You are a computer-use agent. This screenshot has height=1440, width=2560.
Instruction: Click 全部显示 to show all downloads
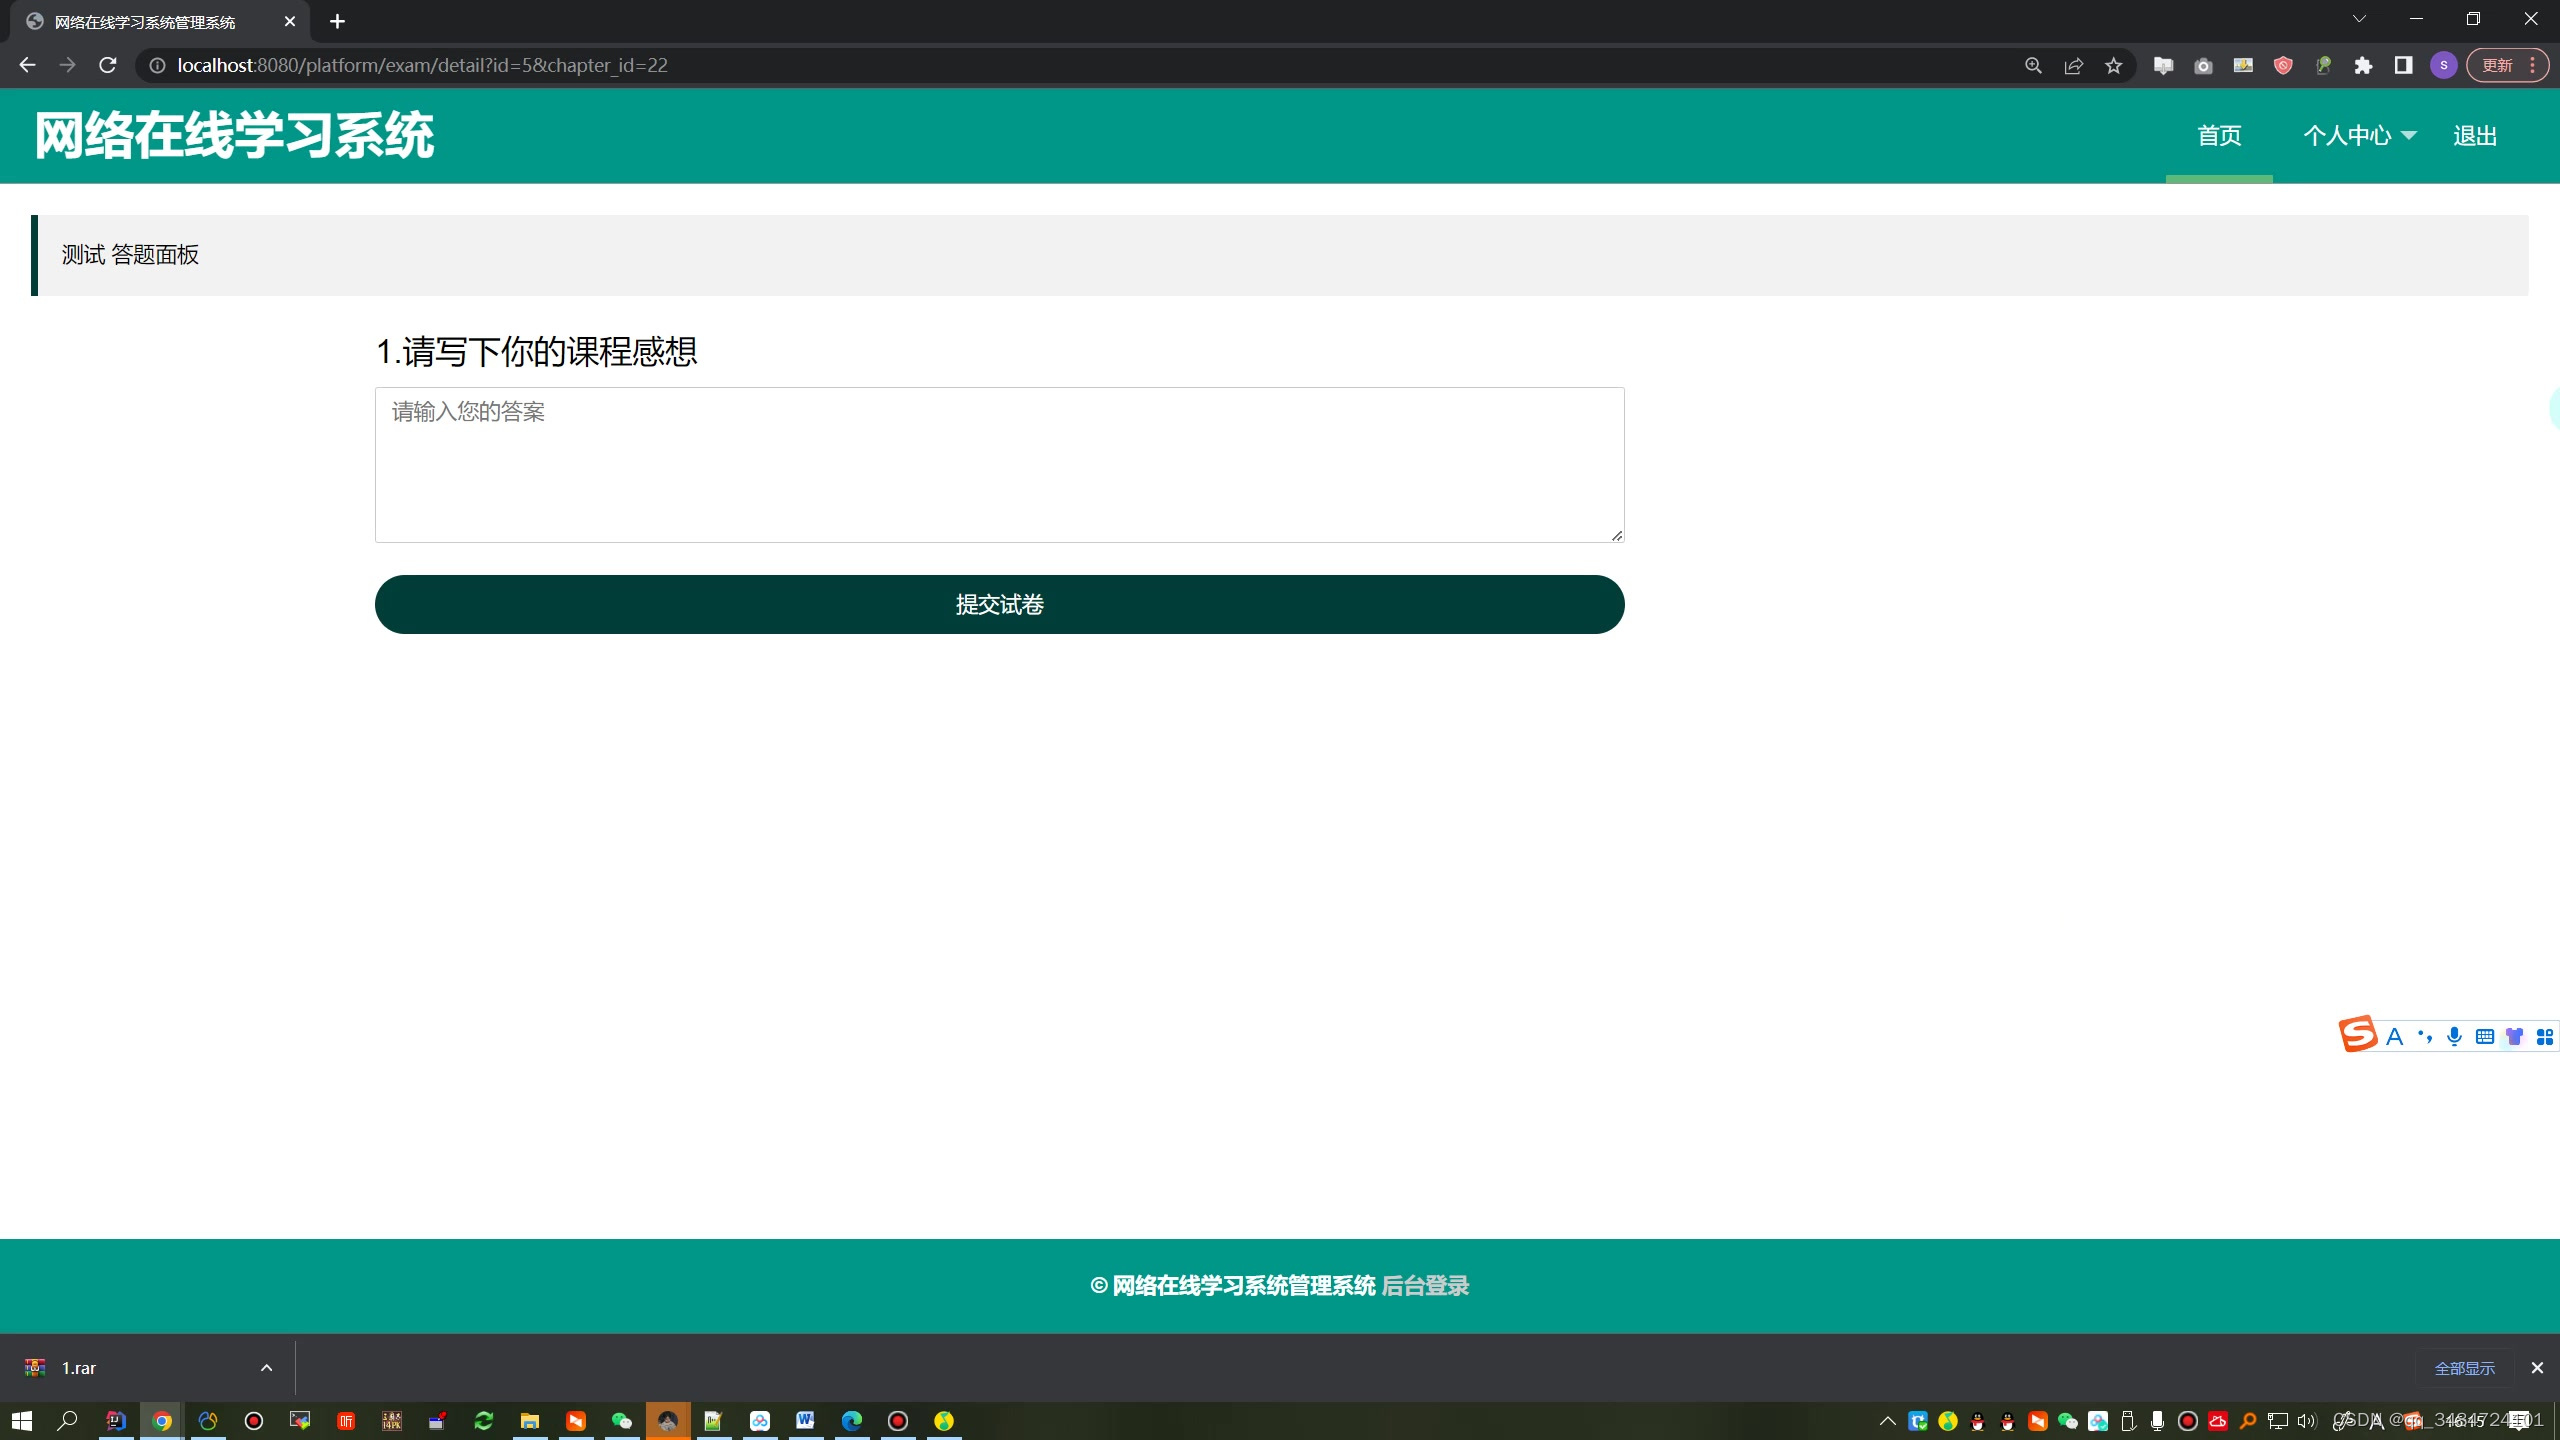click(x=2464, y=1368)
